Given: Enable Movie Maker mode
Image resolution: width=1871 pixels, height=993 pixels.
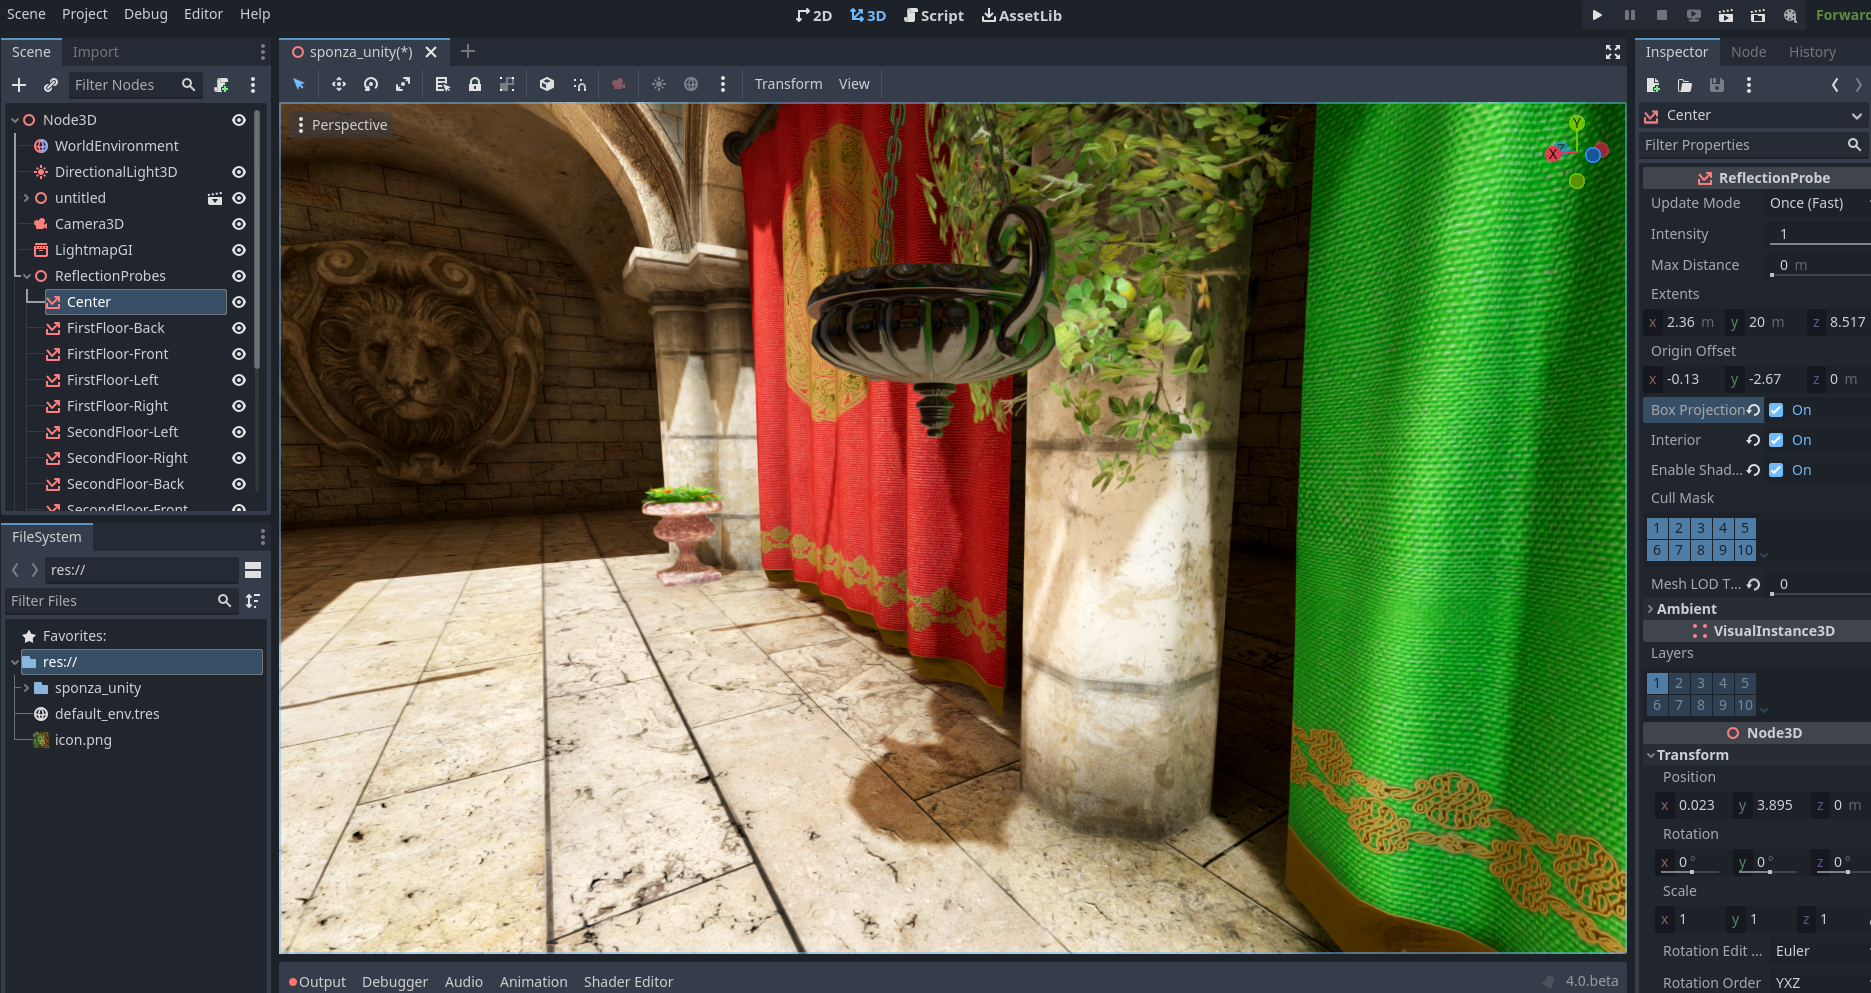Looking at the screenshot, I should point(1790,15).
